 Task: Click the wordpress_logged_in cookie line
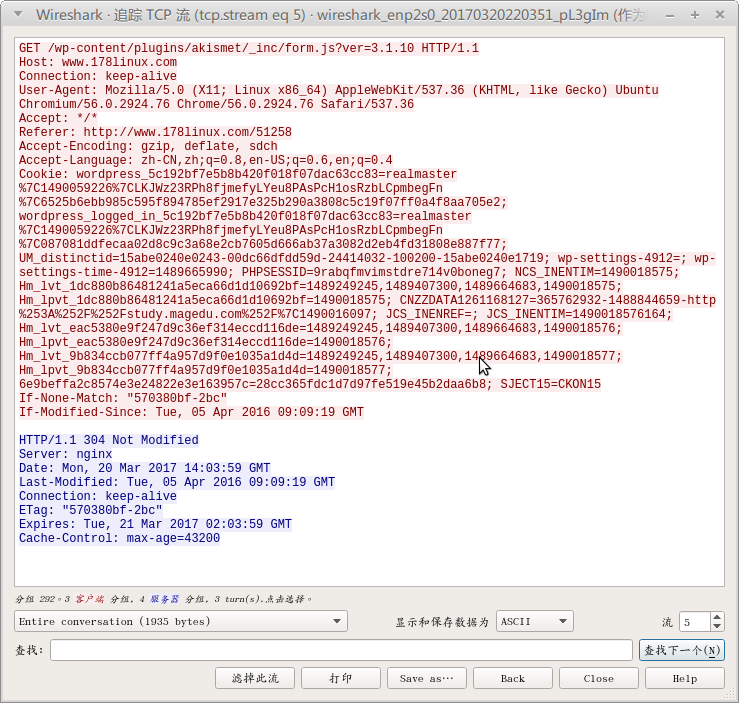pyautogui.click(x=245, y=216)
